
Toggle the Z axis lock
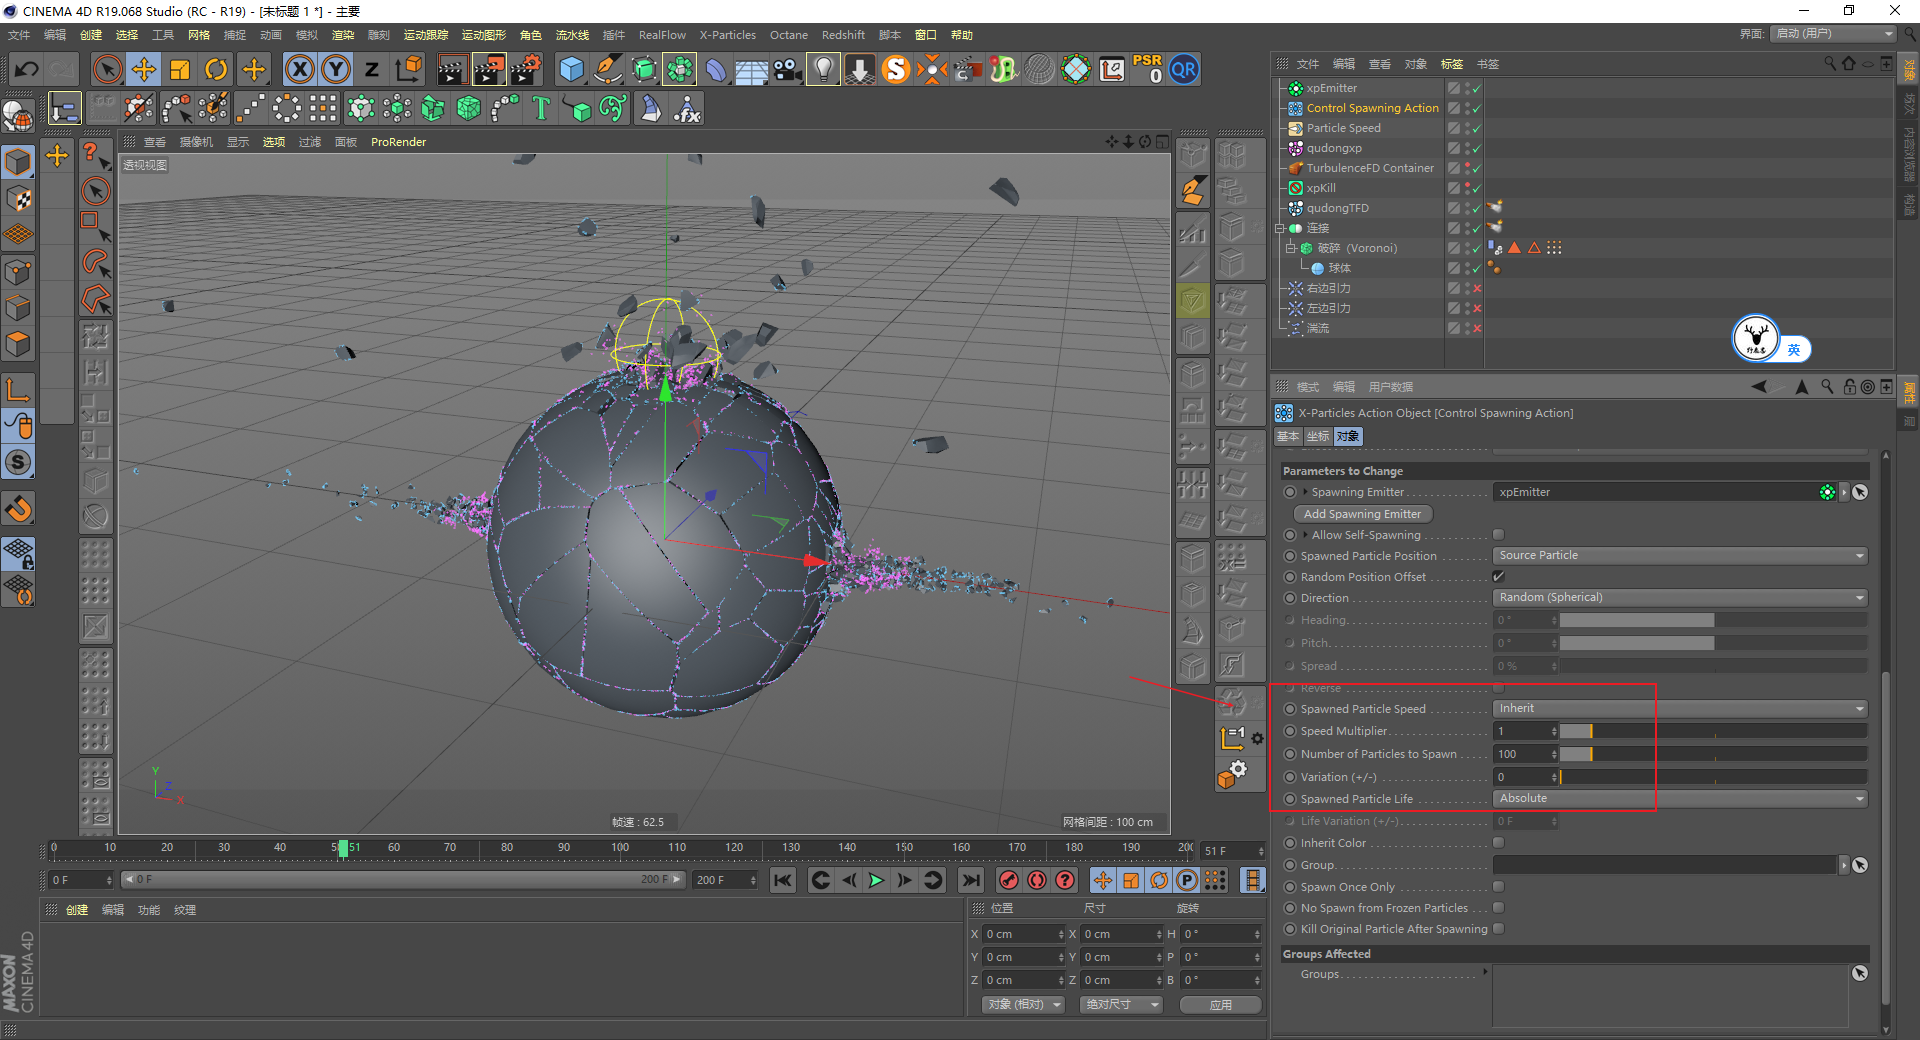(371, 69)
